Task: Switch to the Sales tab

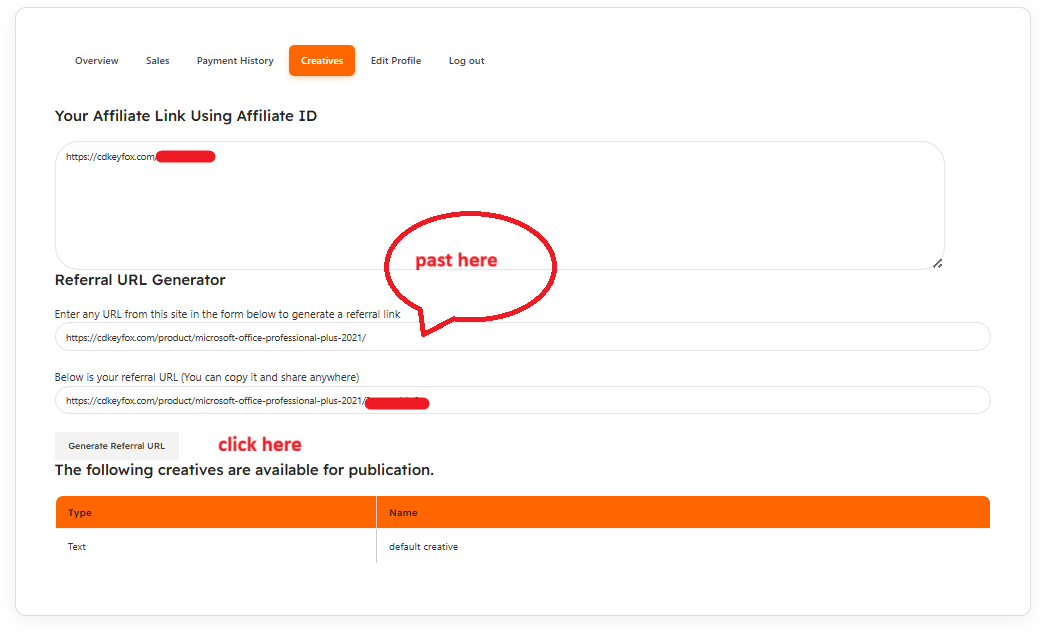Action: pyautogui.click(x=158, y=61)
